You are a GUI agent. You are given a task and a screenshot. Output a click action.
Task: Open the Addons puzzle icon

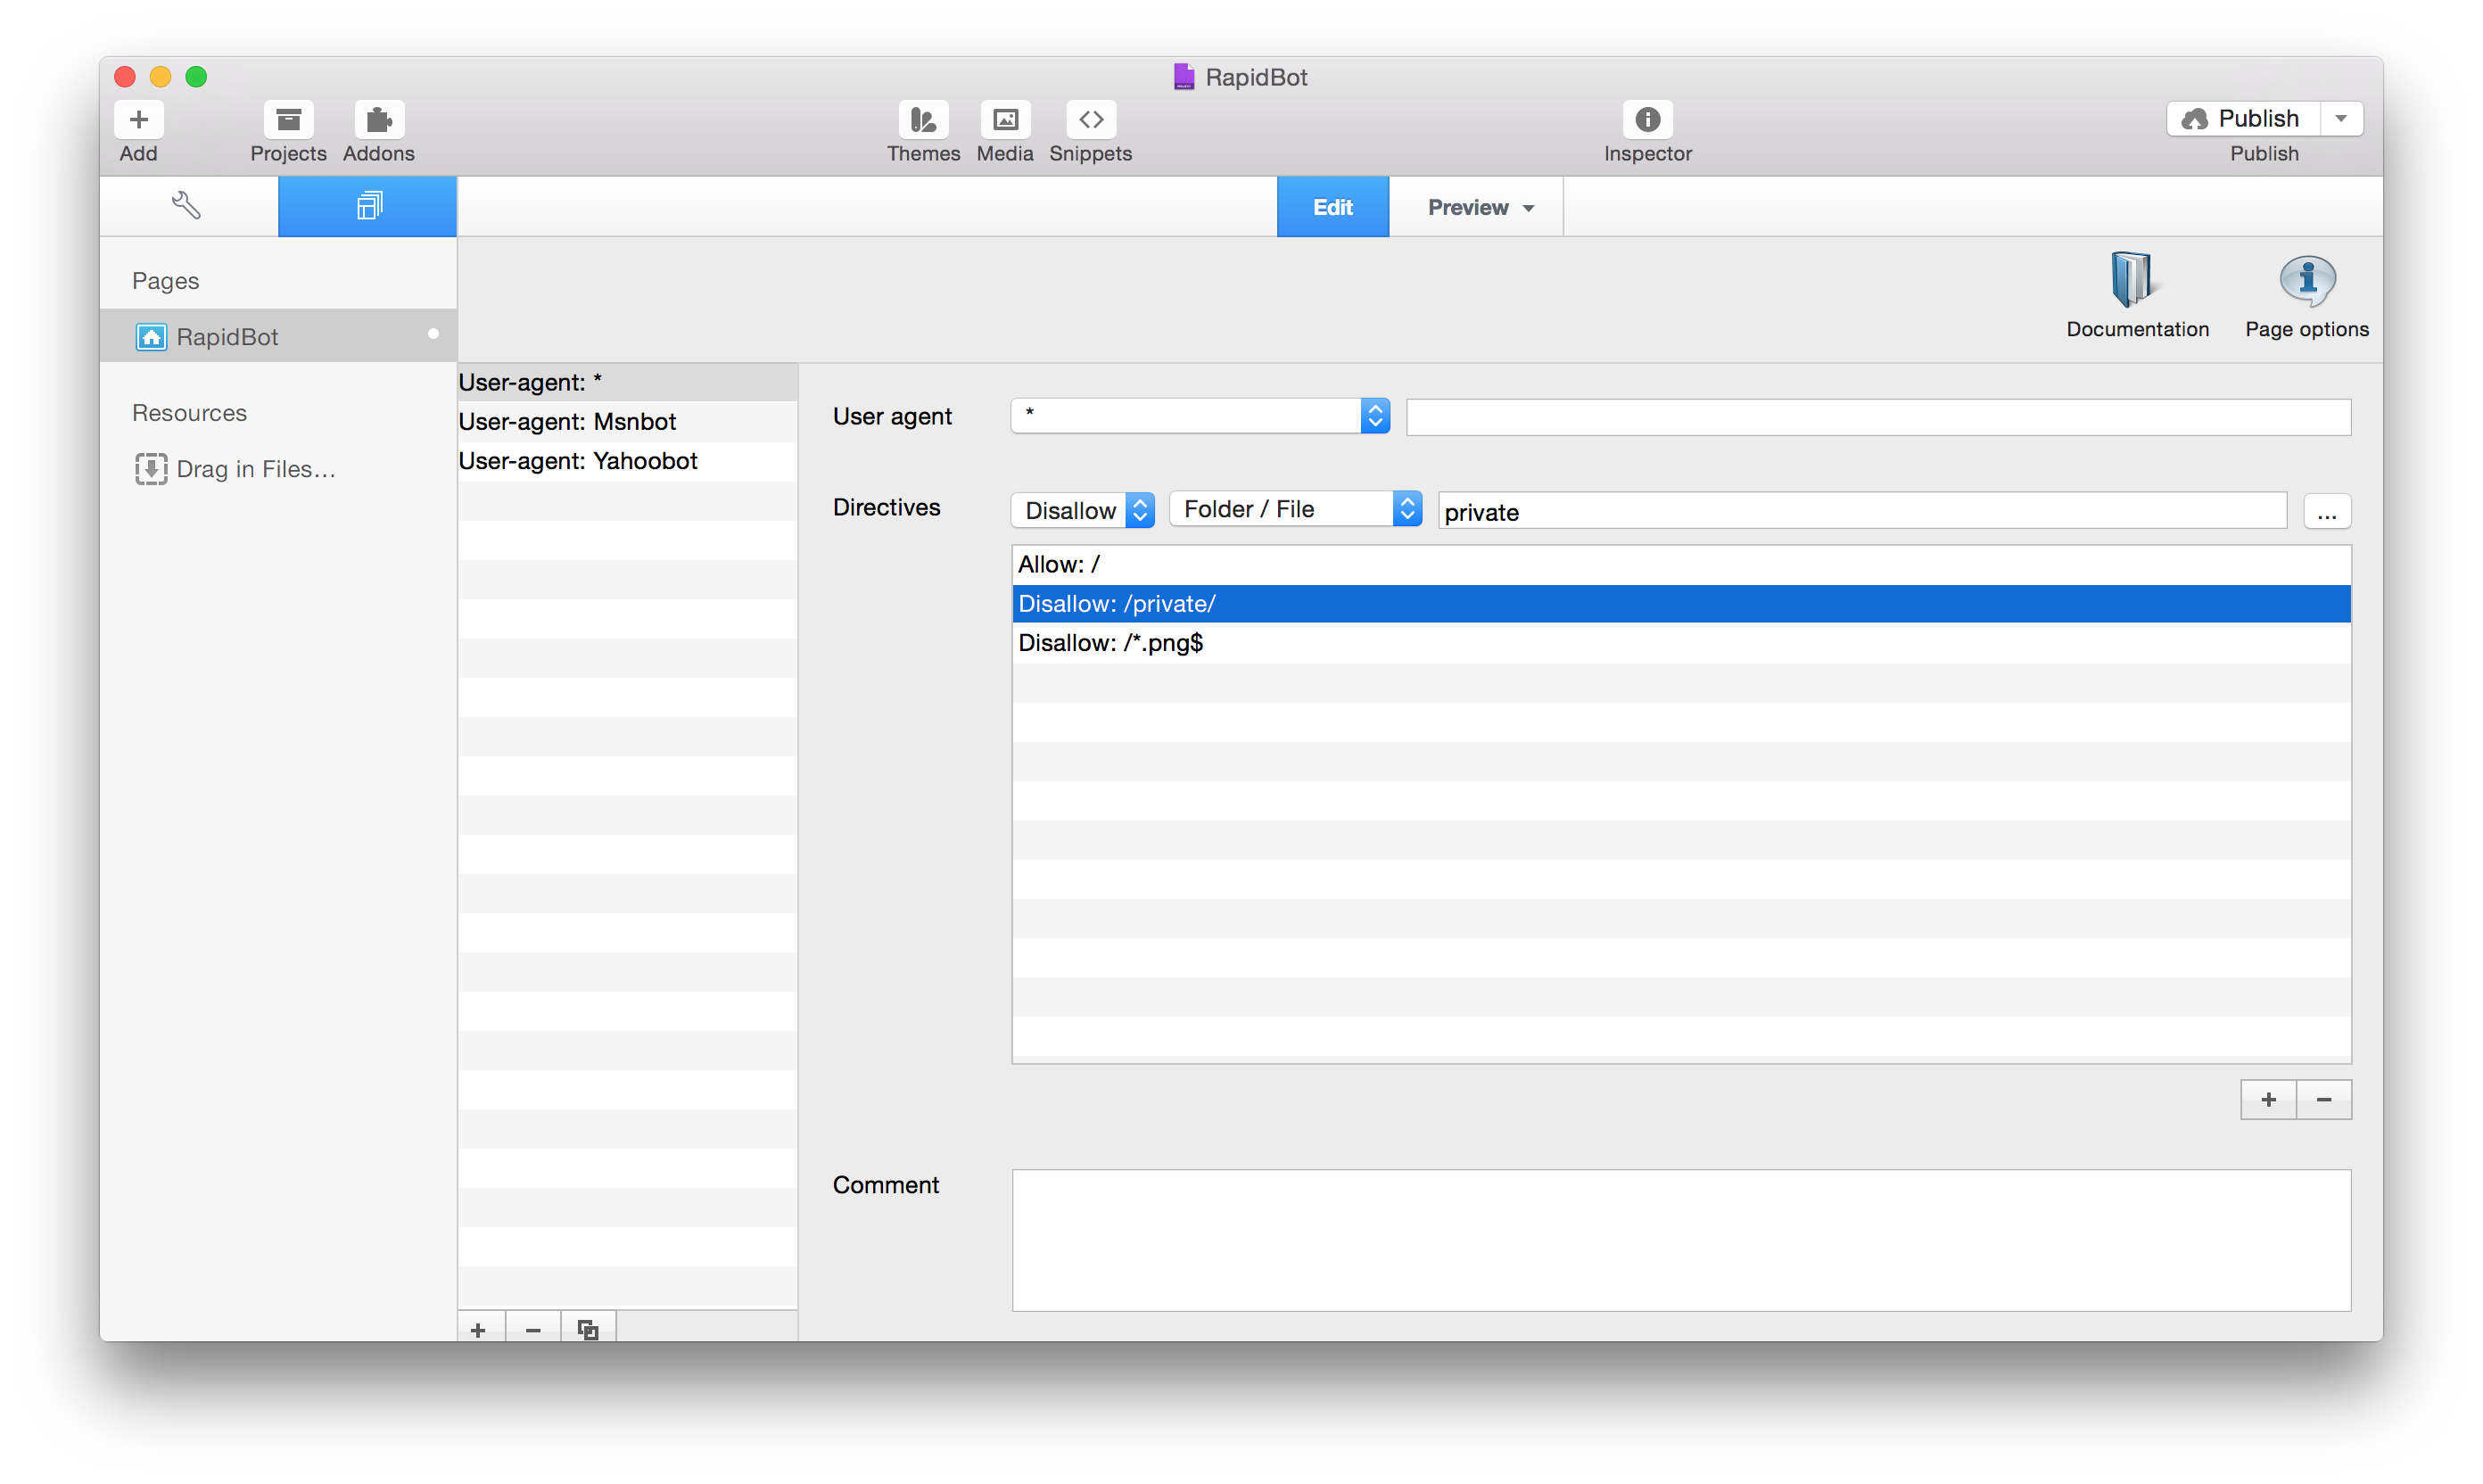[x=378, y=120]
